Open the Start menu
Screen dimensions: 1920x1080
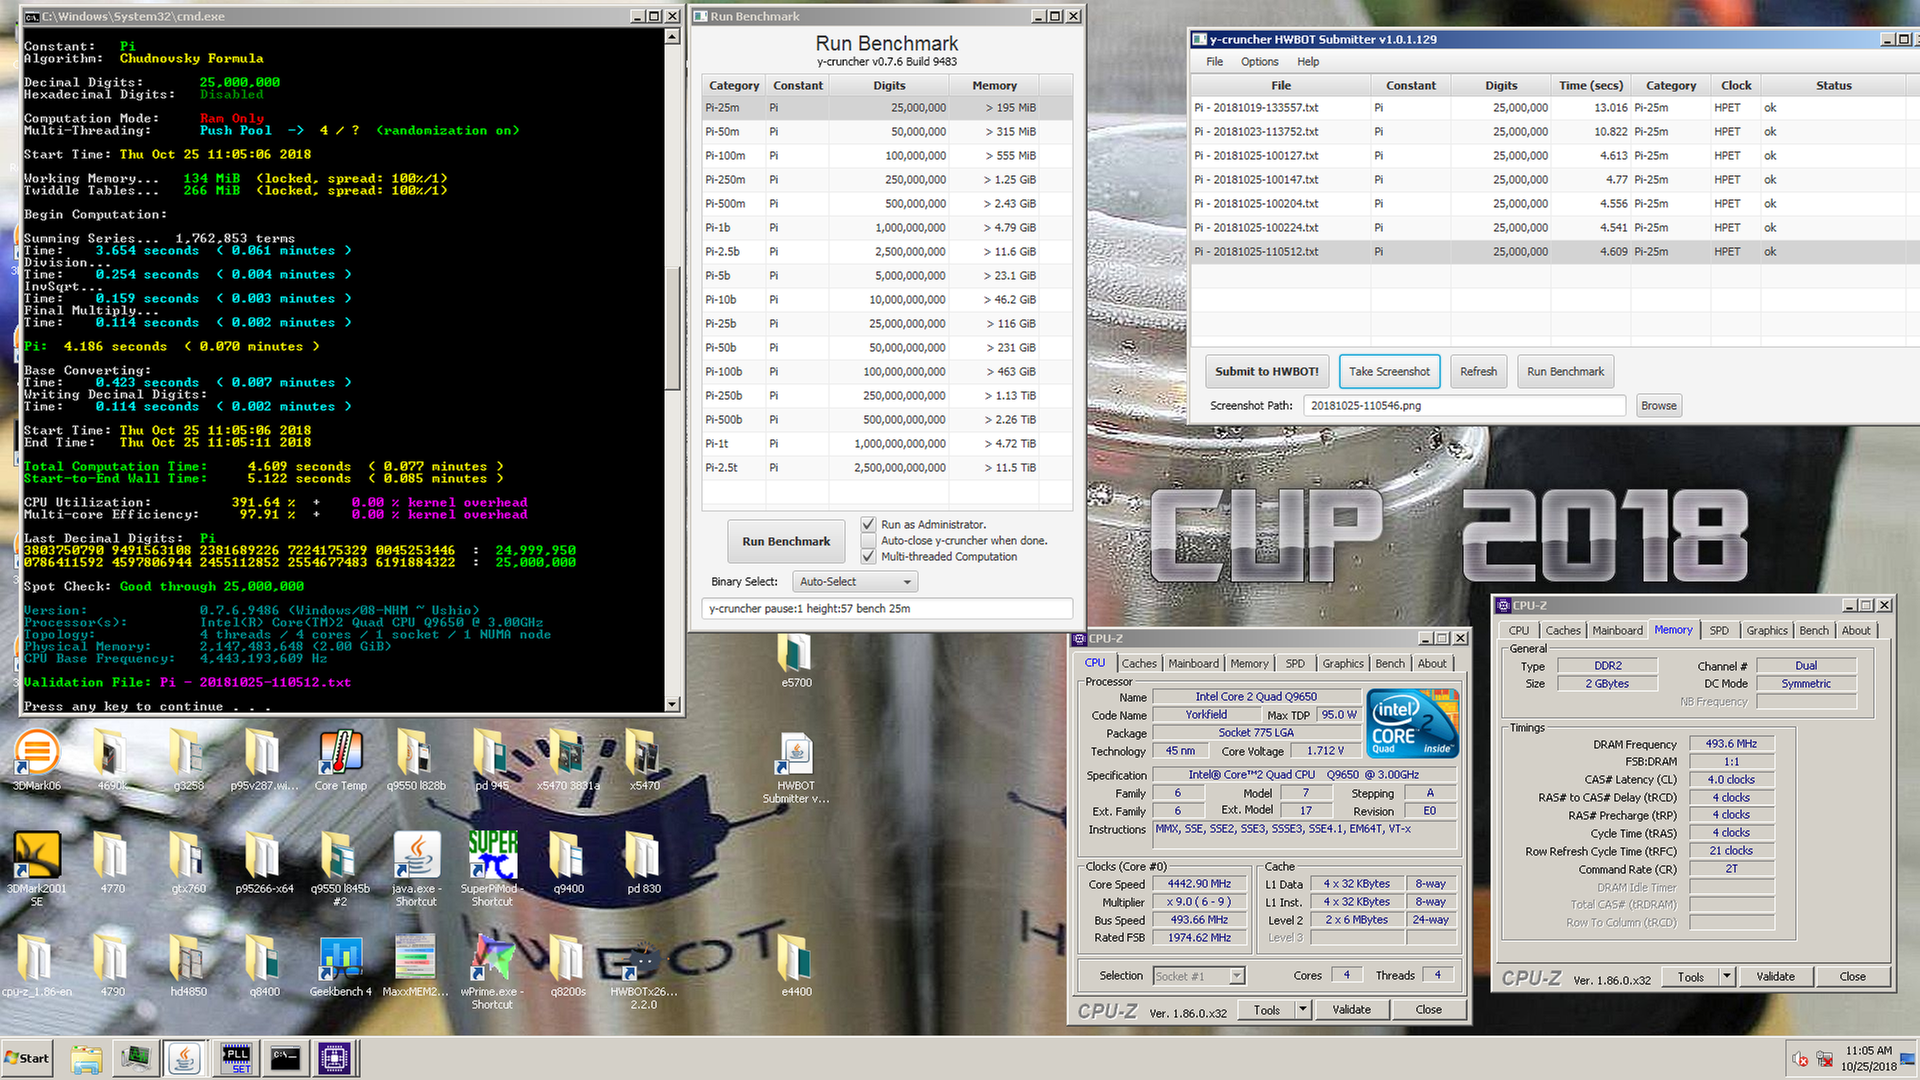click(27, 1058)
